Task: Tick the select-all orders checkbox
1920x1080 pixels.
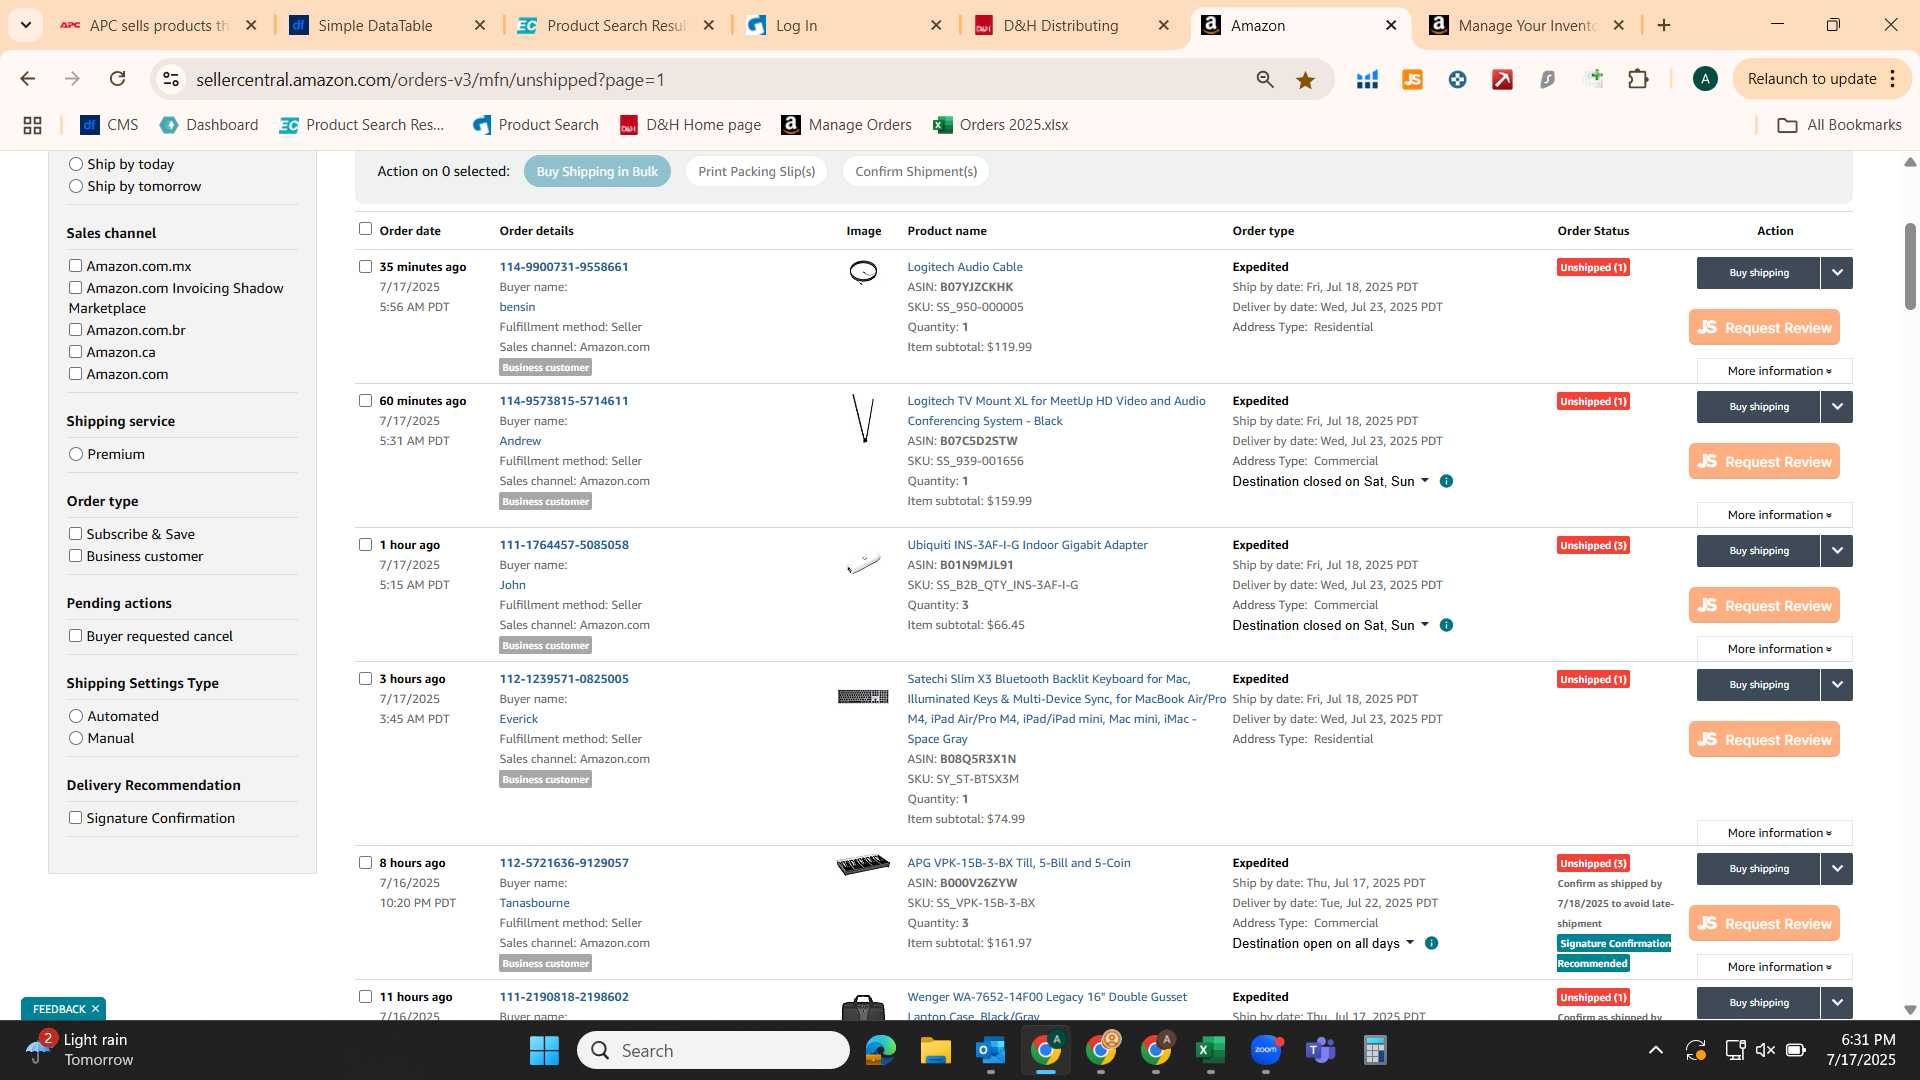Action: click(365, 229)
